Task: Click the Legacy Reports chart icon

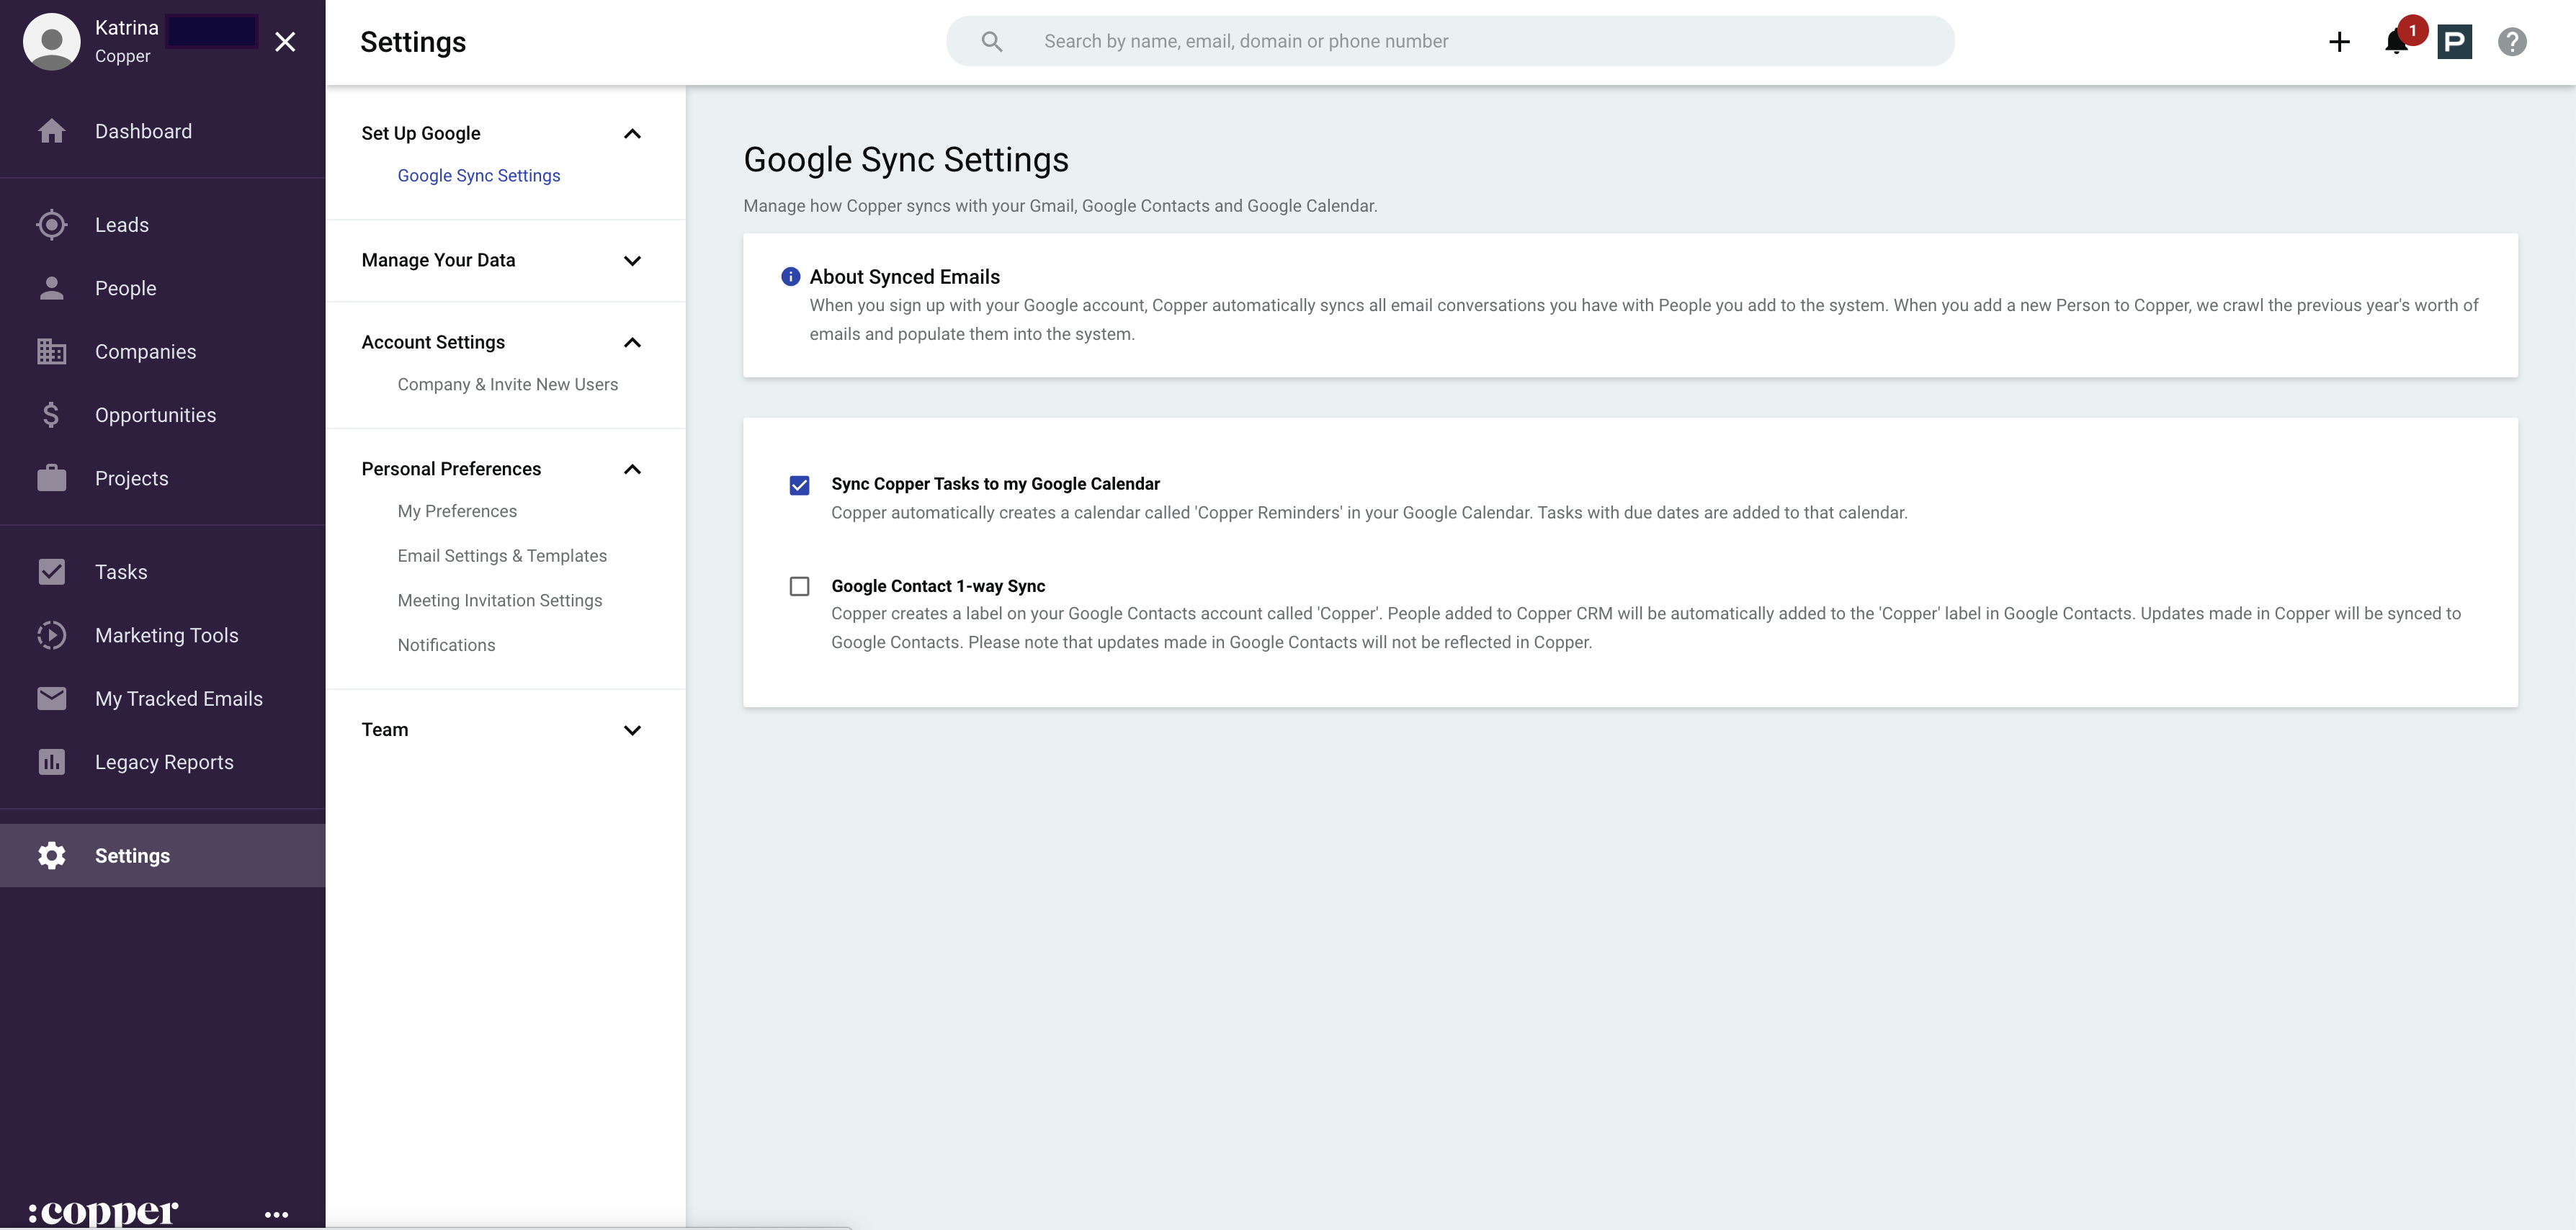Action: coord(51,762)
